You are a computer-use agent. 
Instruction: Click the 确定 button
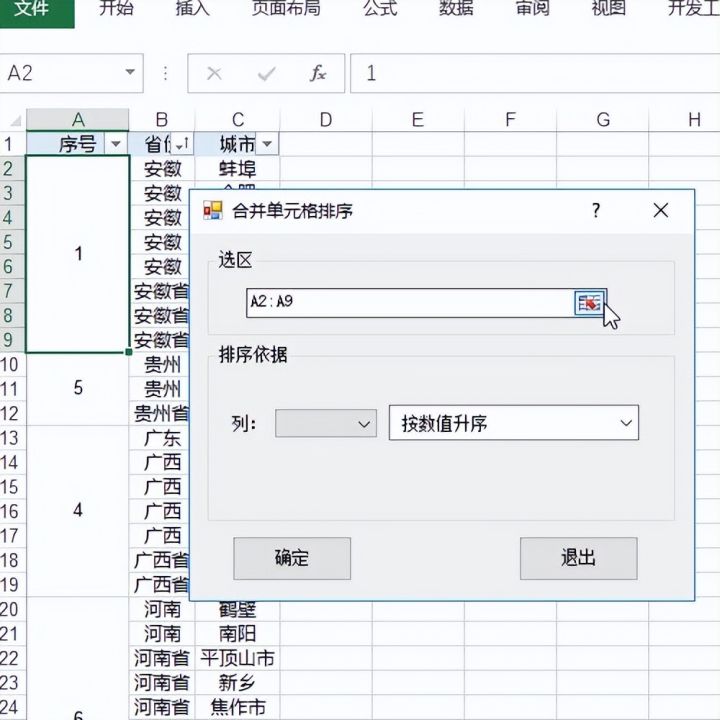tap(292, 558)
